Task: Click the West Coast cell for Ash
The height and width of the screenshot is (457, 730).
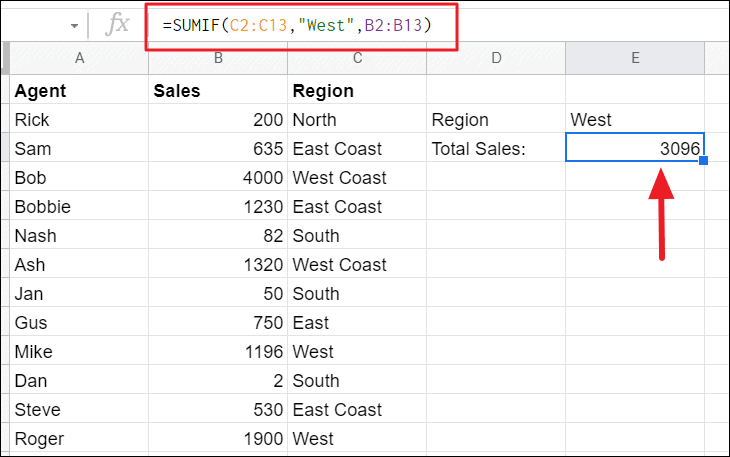Action: point(356,265)
